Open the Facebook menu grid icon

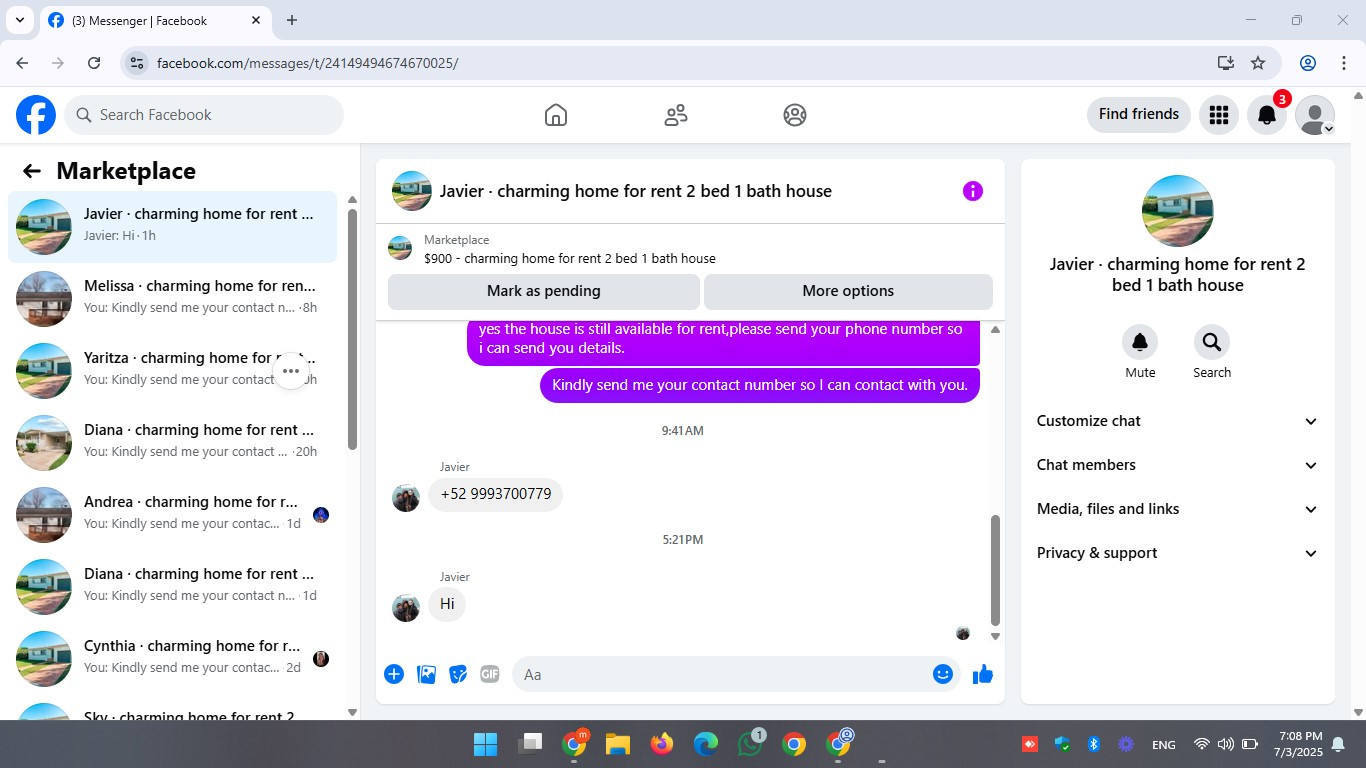tap(1218, 115)
